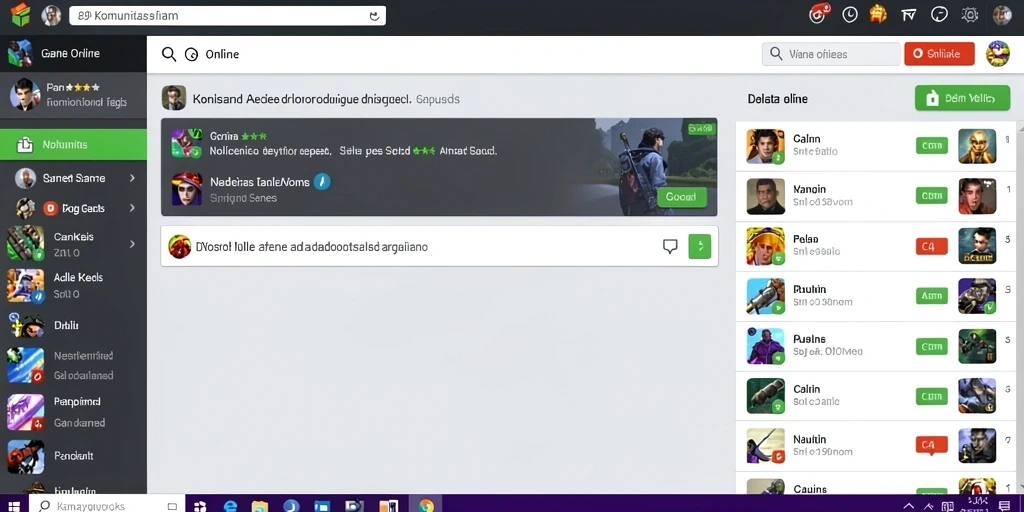1024x512 pixels.
Task: Click the green button in the Calnn row
Action: (x=932, y=146)
